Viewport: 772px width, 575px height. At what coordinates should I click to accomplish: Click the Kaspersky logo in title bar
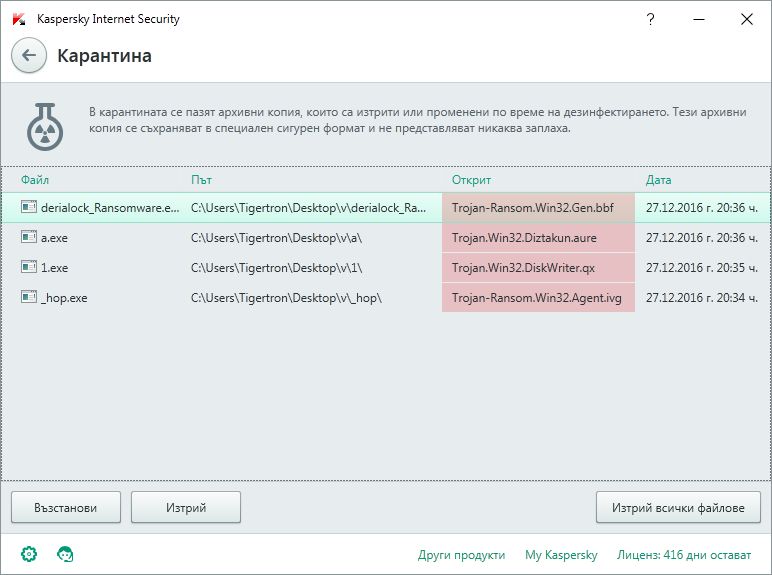19,19
